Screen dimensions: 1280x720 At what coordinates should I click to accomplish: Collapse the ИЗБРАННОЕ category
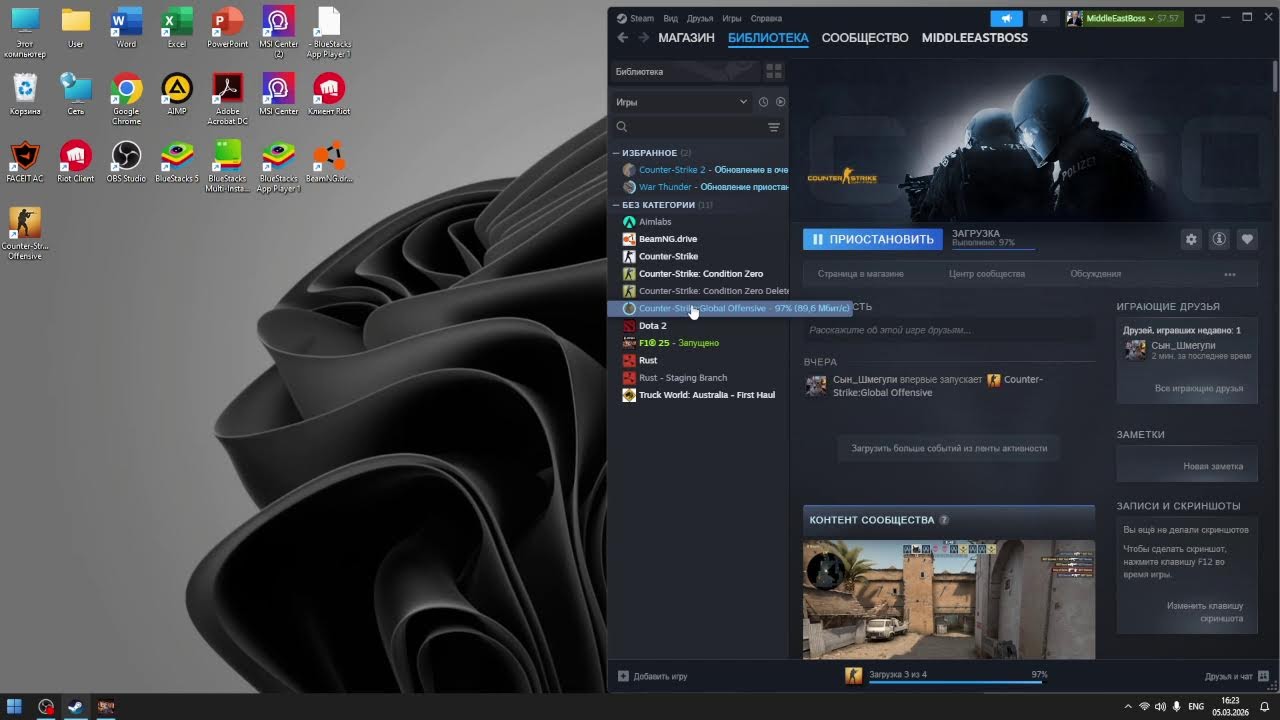click(x=616, y=153)
